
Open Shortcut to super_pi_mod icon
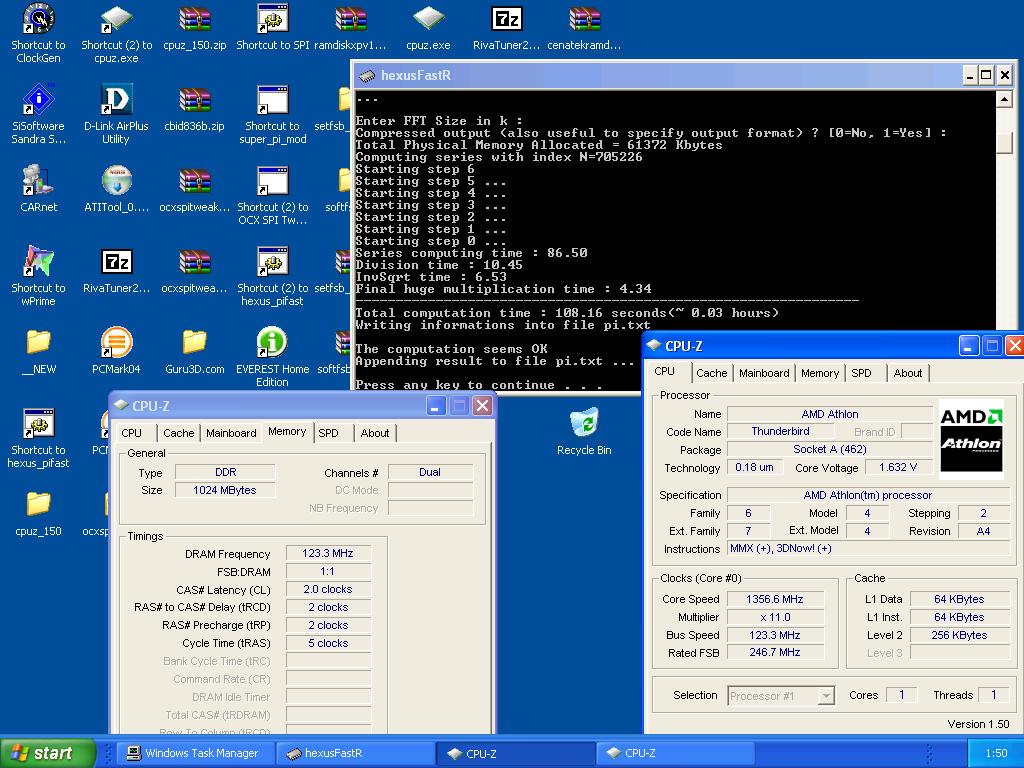click(x=272, y=99)
